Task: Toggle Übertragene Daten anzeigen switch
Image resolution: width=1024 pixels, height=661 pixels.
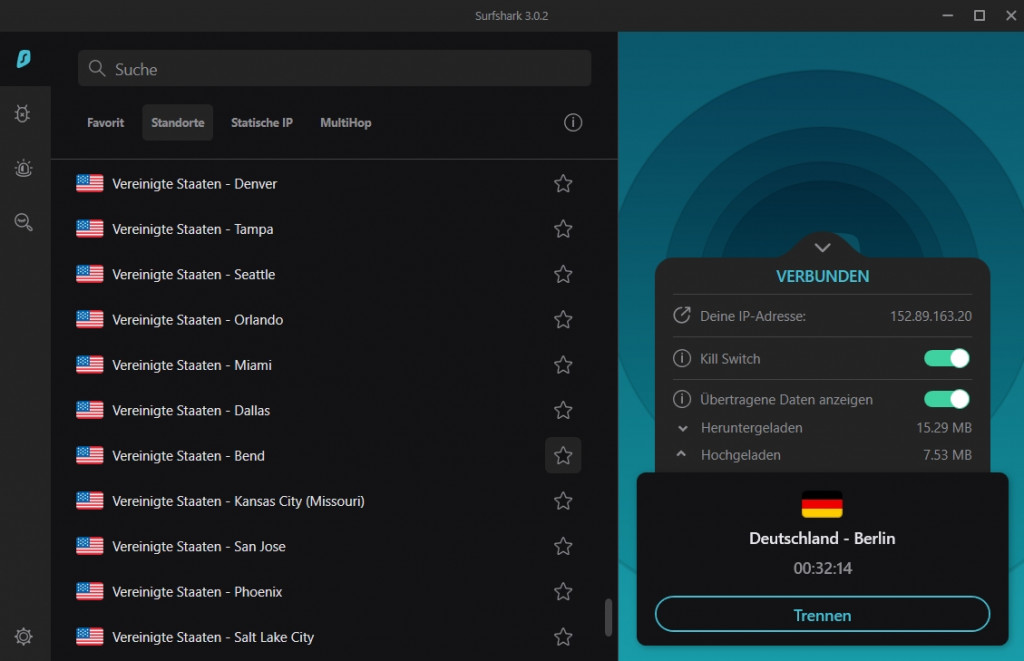Action: coord(946,399)
